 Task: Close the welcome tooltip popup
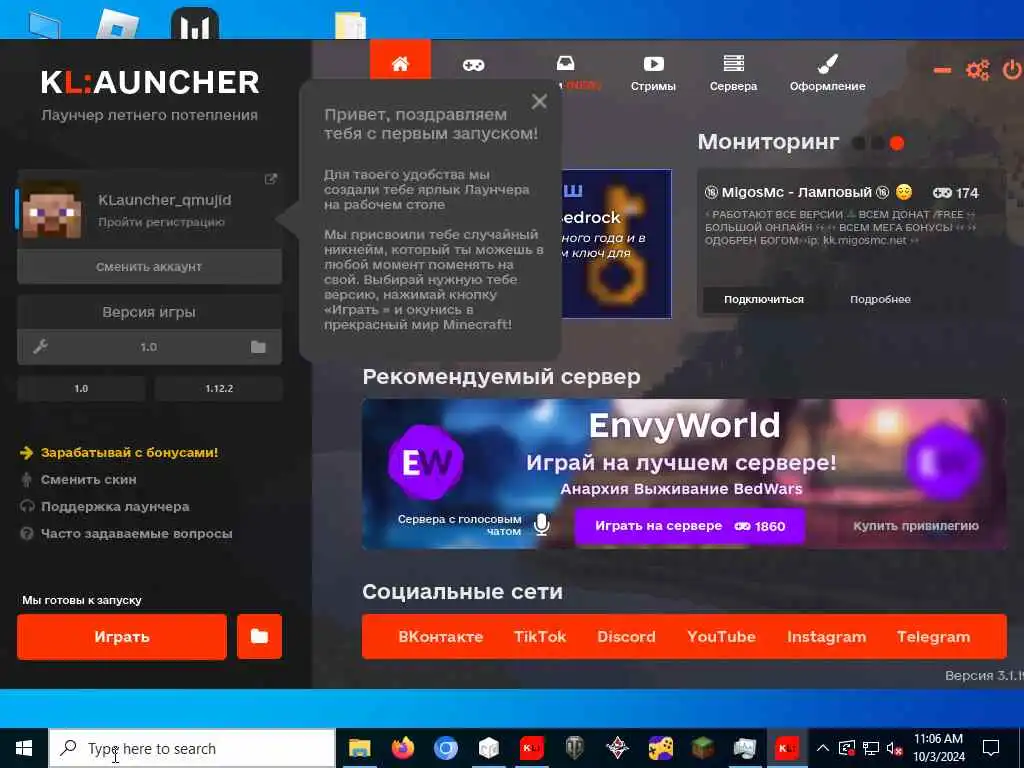[x=539, y=101]
